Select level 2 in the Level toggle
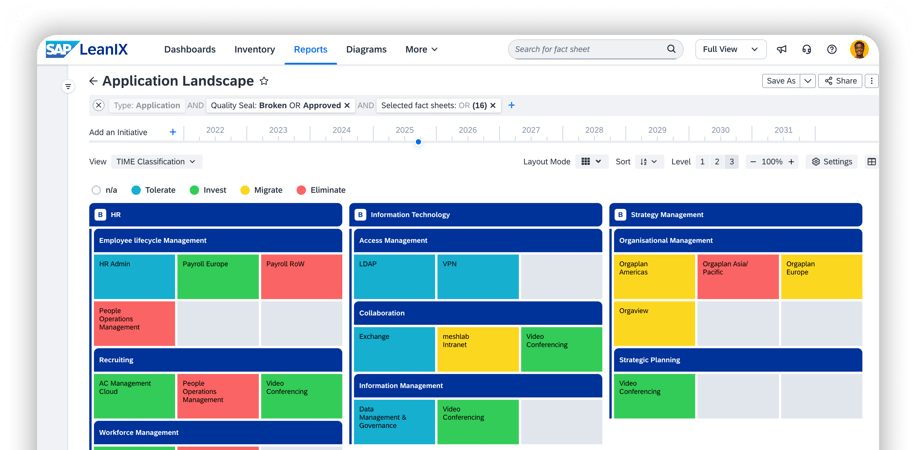 [x=717, y=161]
